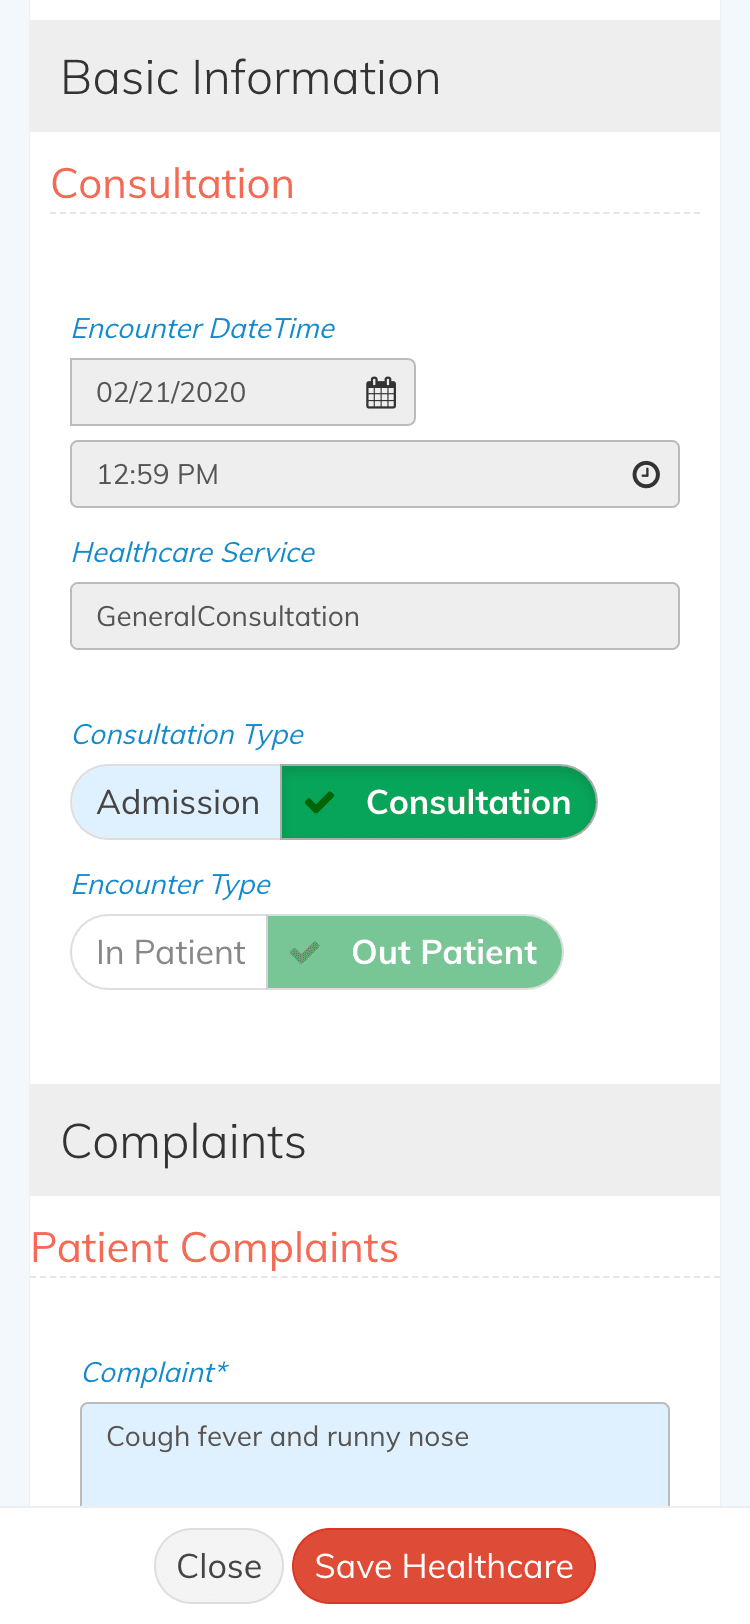Click the clock icon in the time field
The width and height of the screenshot is (750, 1624).
click(646, 474)
